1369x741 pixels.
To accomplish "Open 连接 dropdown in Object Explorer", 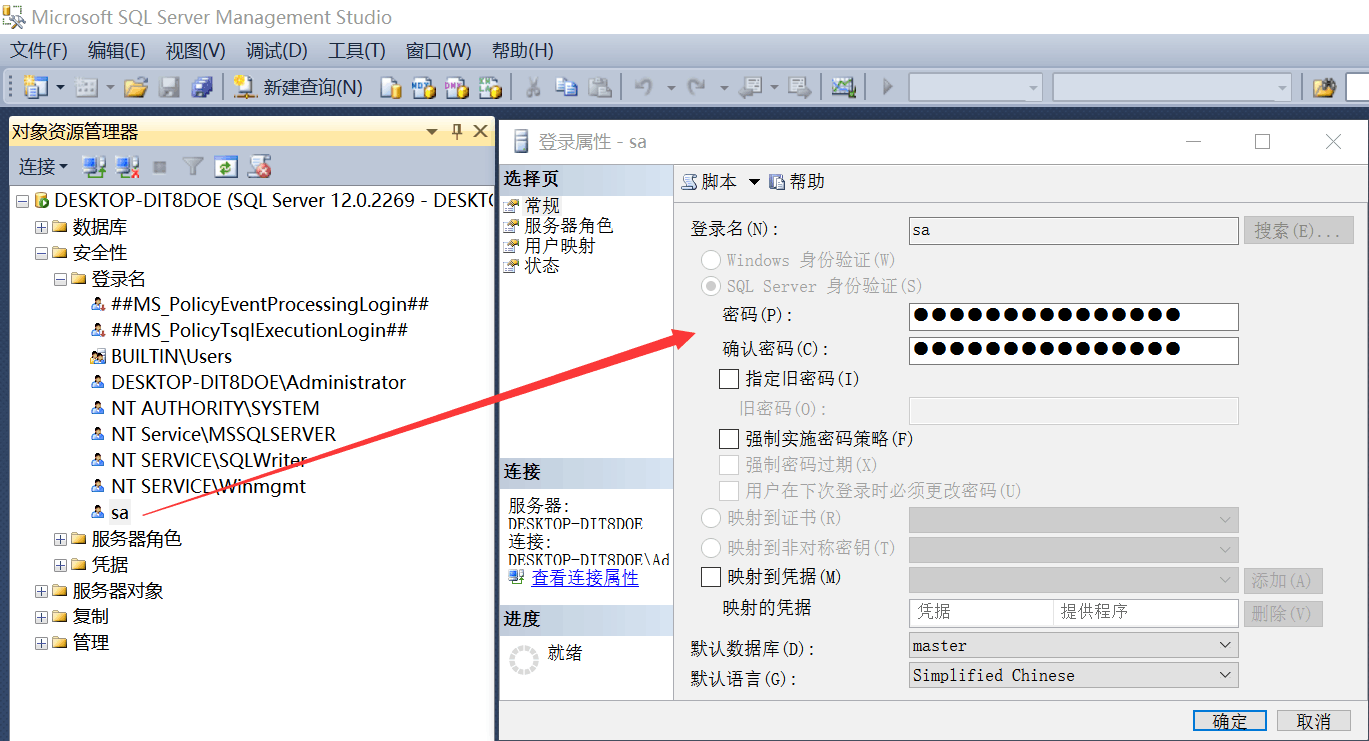I will 43,166.
